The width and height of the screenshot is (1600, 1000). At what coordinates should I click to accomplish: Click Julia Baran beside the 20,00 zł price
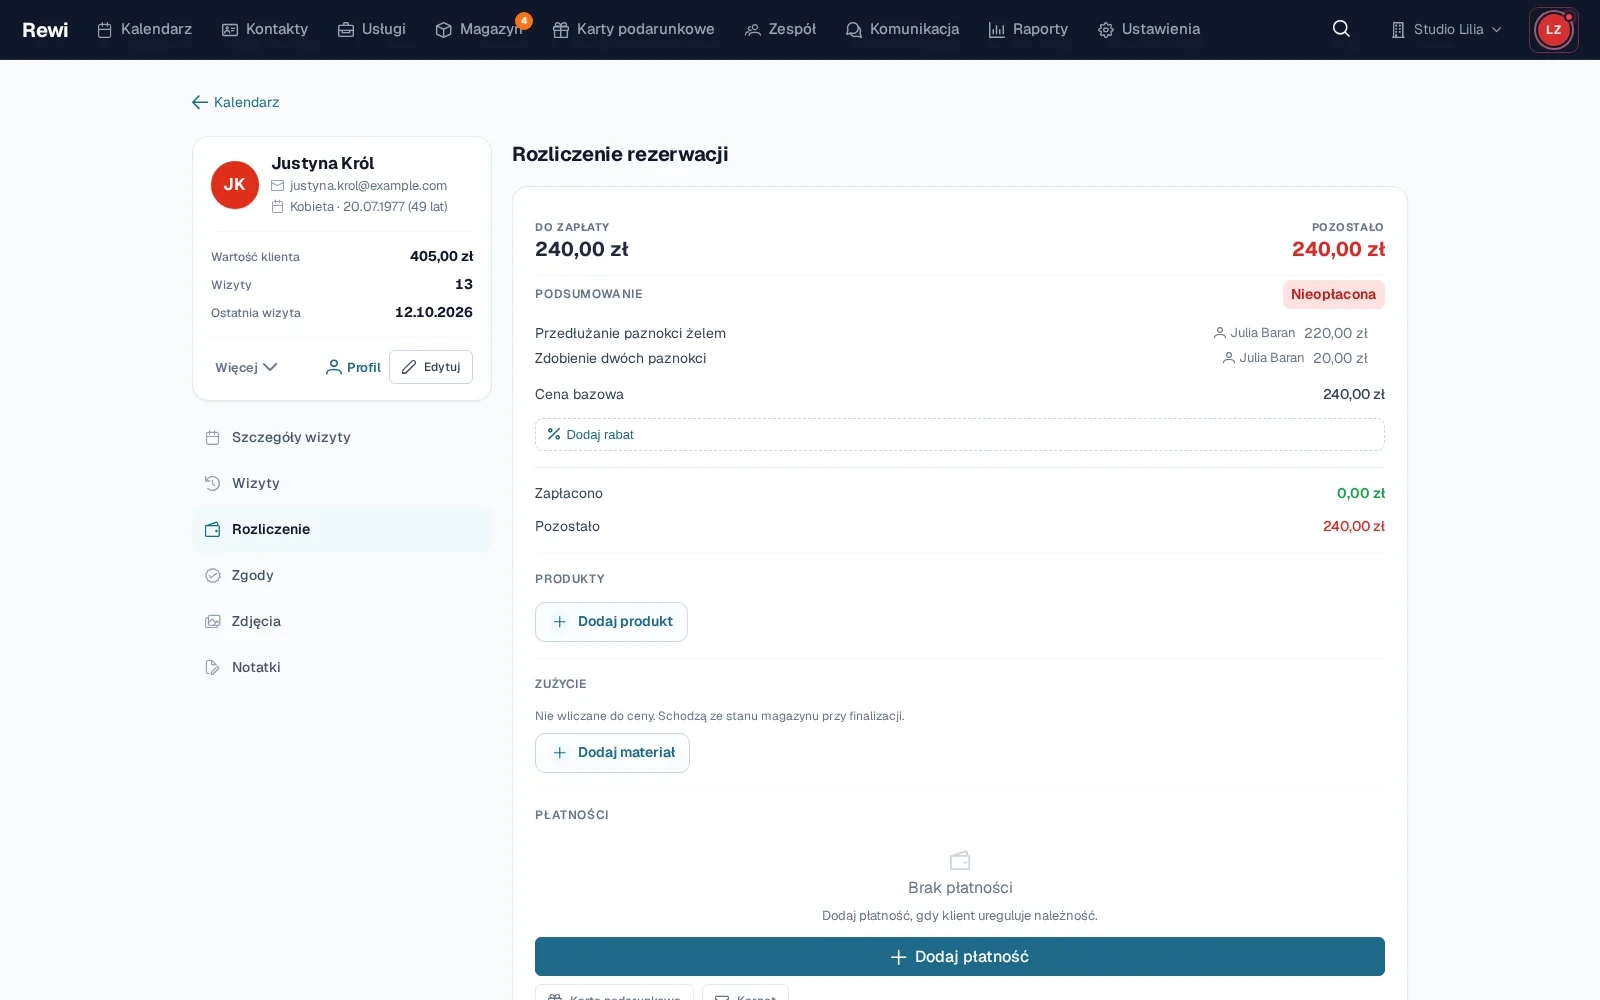point(1263,358)
